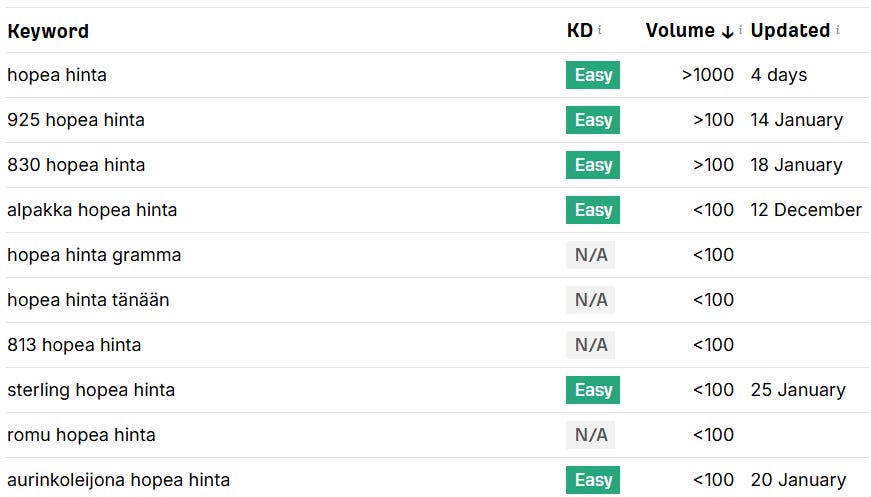Click N/A badge for '813 hopea hinta'

590,345
